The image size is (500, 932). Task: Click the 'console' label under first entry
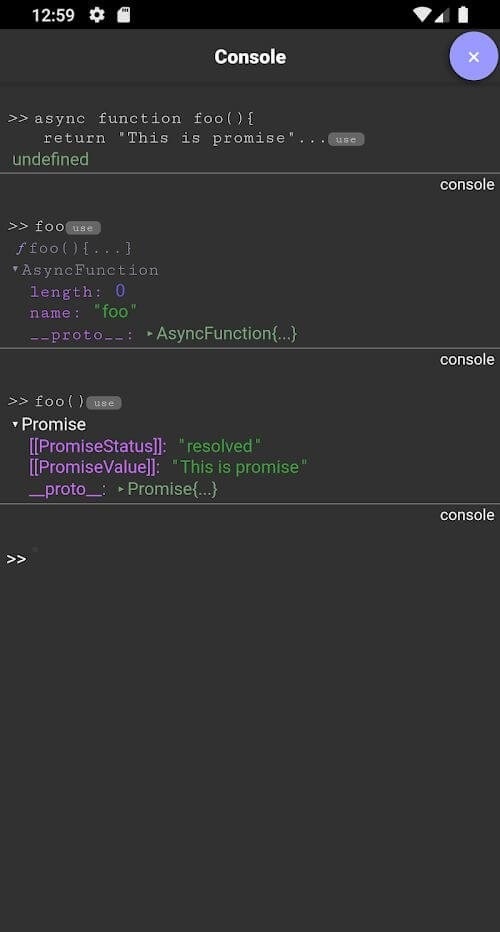pos(467,184)
